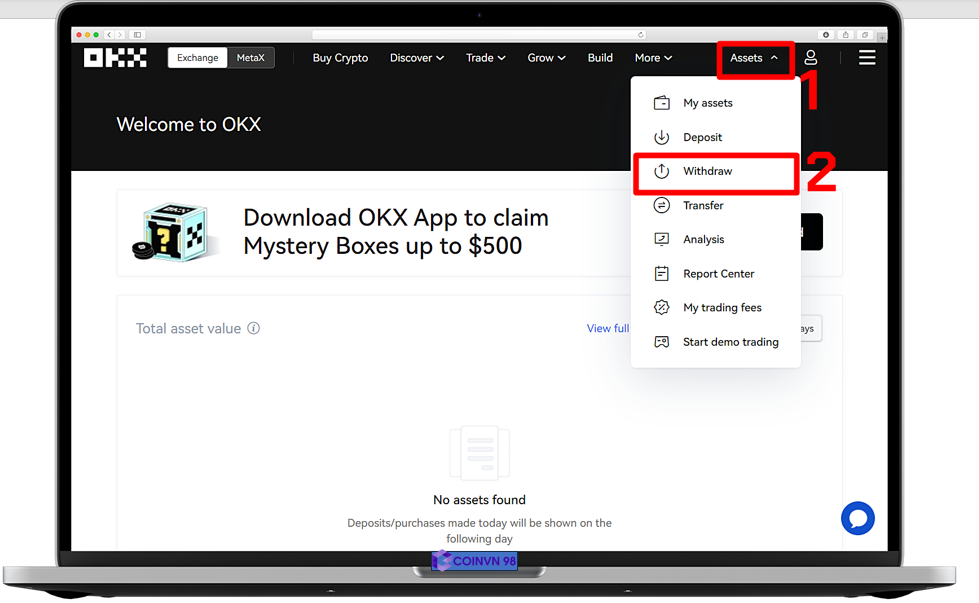Viewport: 979px width, 603px height.
Task: Open the Buy Crypto link
Action: (x=340, y=58)
